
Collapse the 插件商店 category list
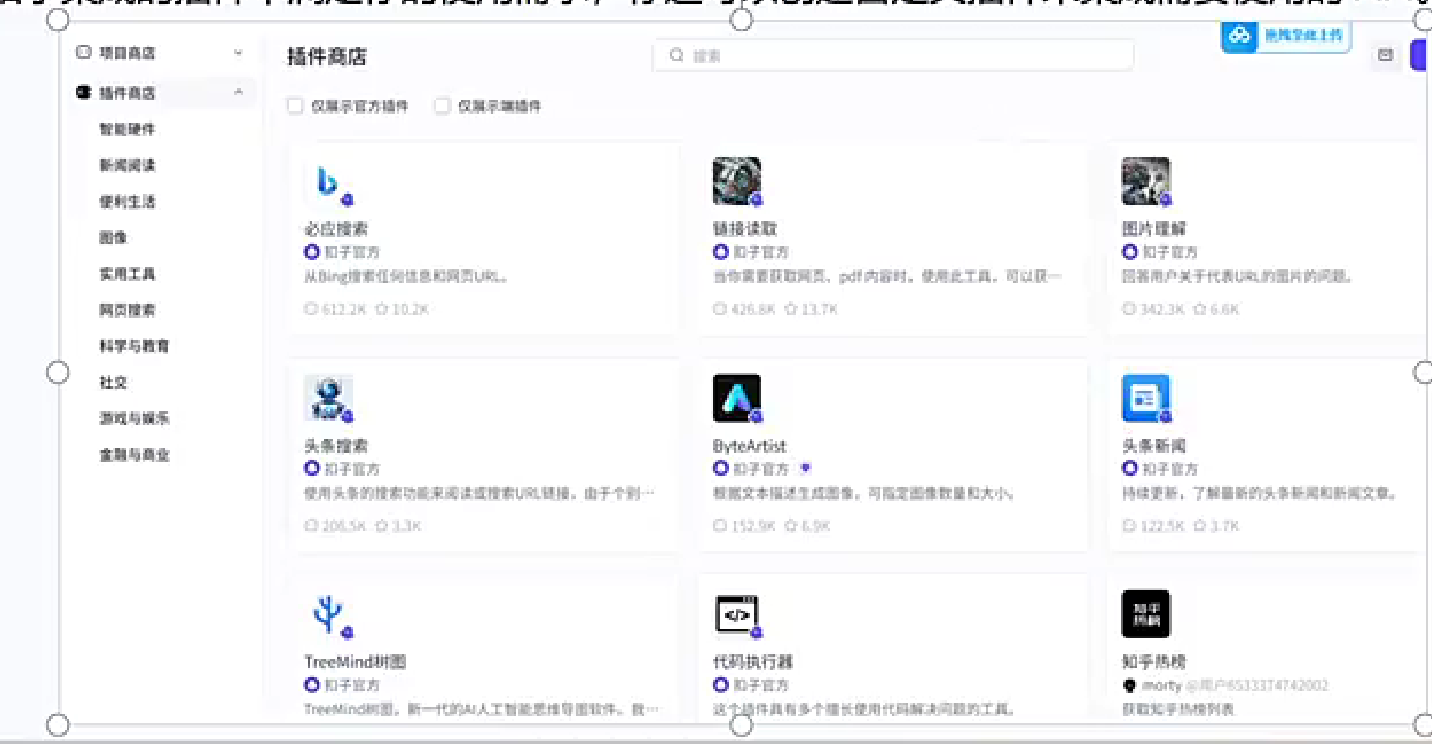237,92
